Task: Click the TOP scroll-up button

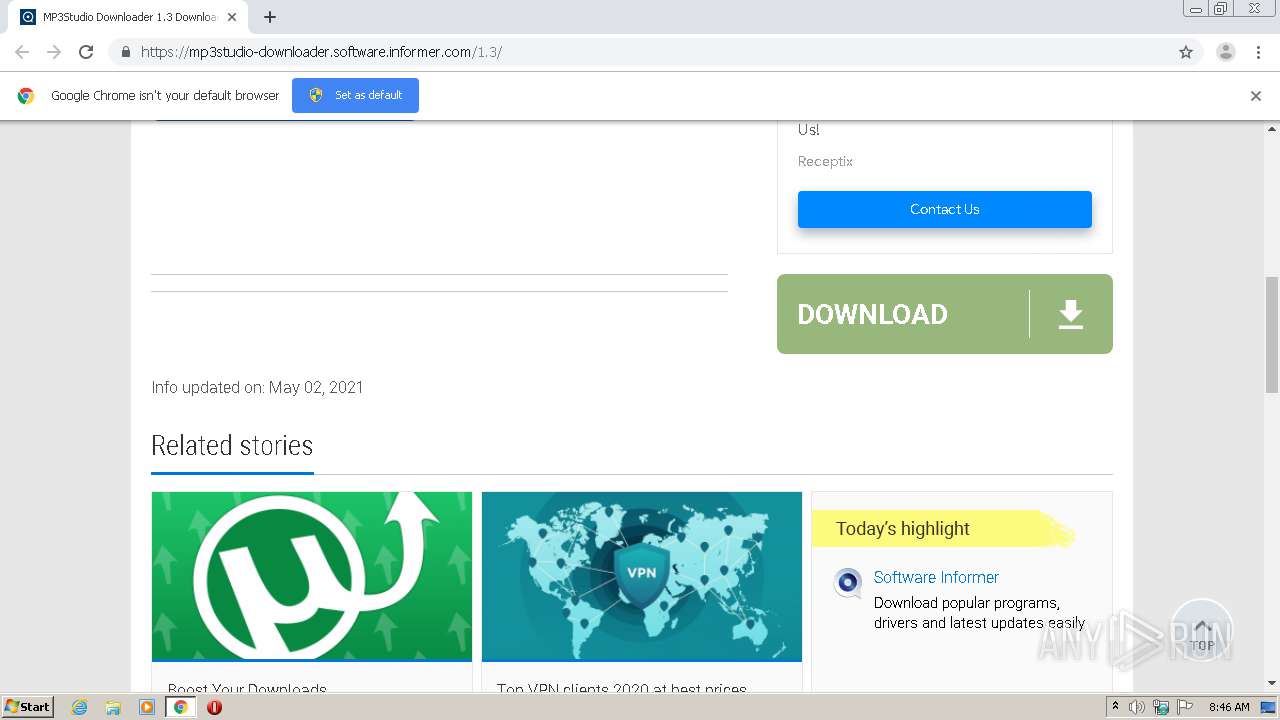Action: 1202,630
